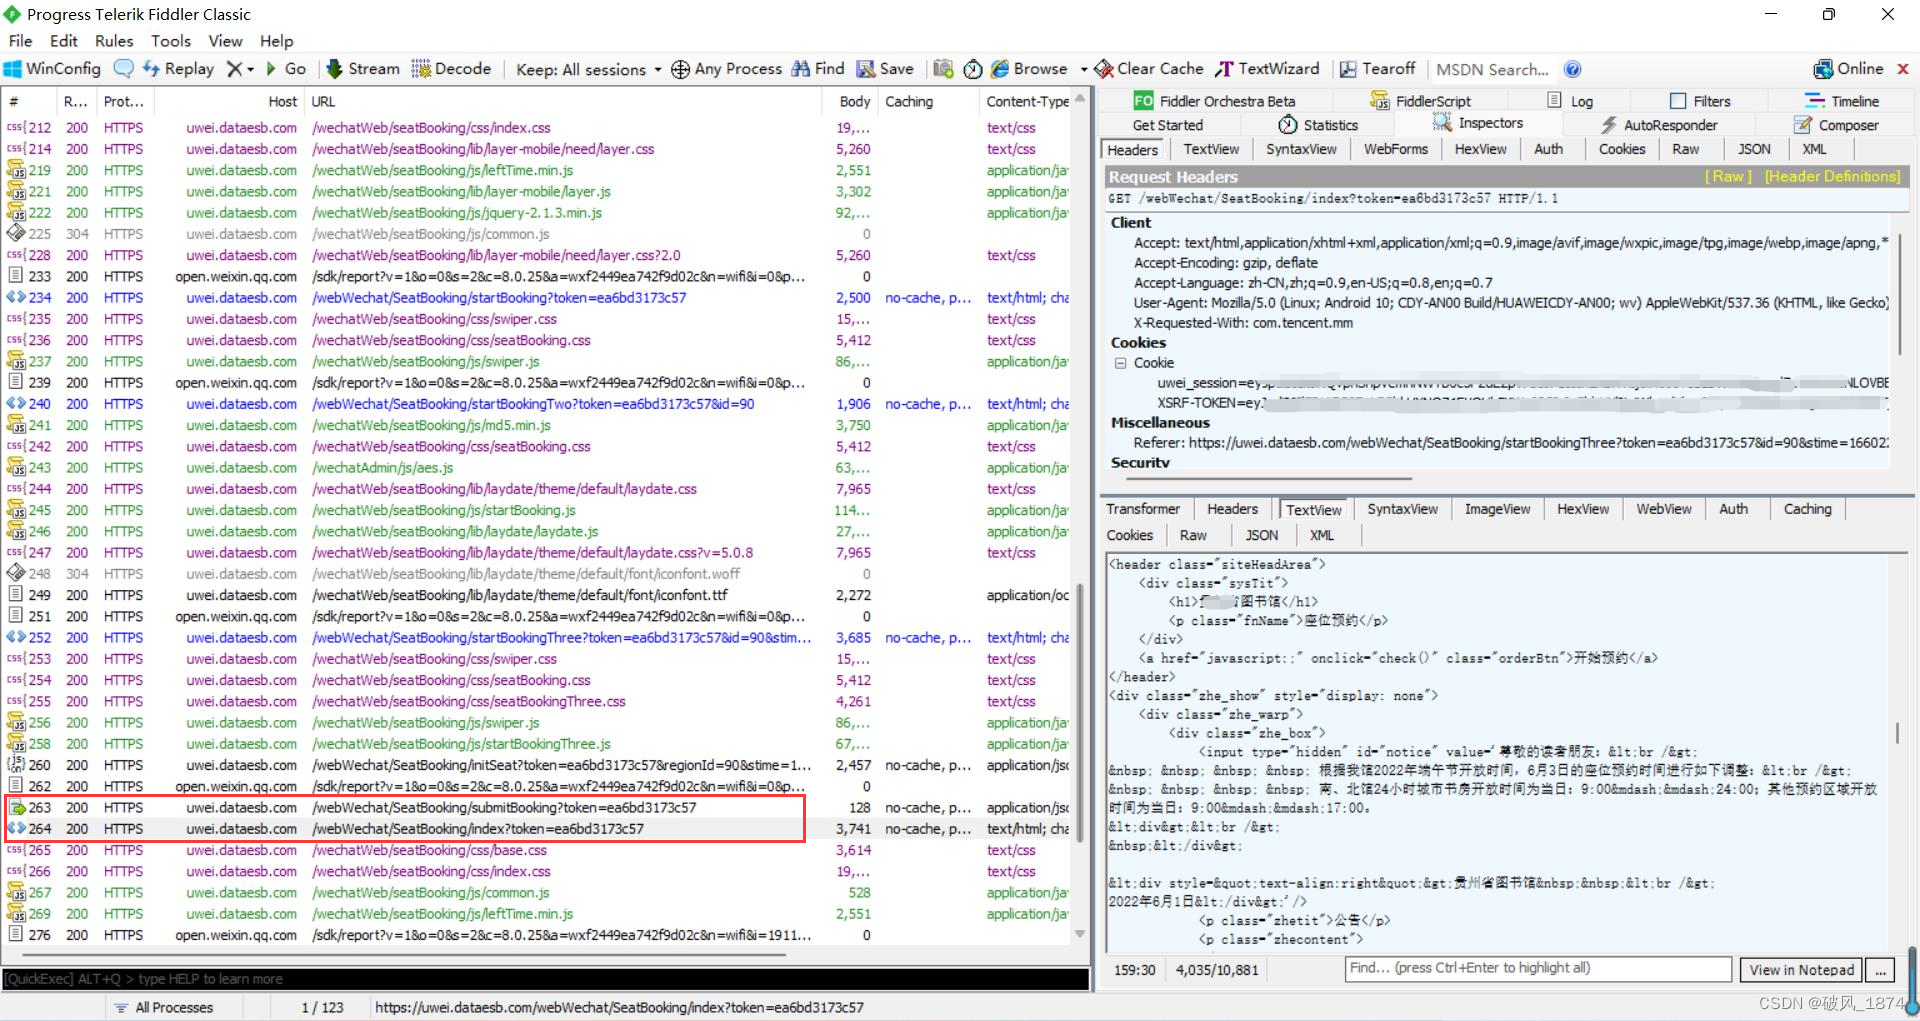1920x1021 pixels.
Task: Select the response Transformer tab
Action: point(1143,509)
